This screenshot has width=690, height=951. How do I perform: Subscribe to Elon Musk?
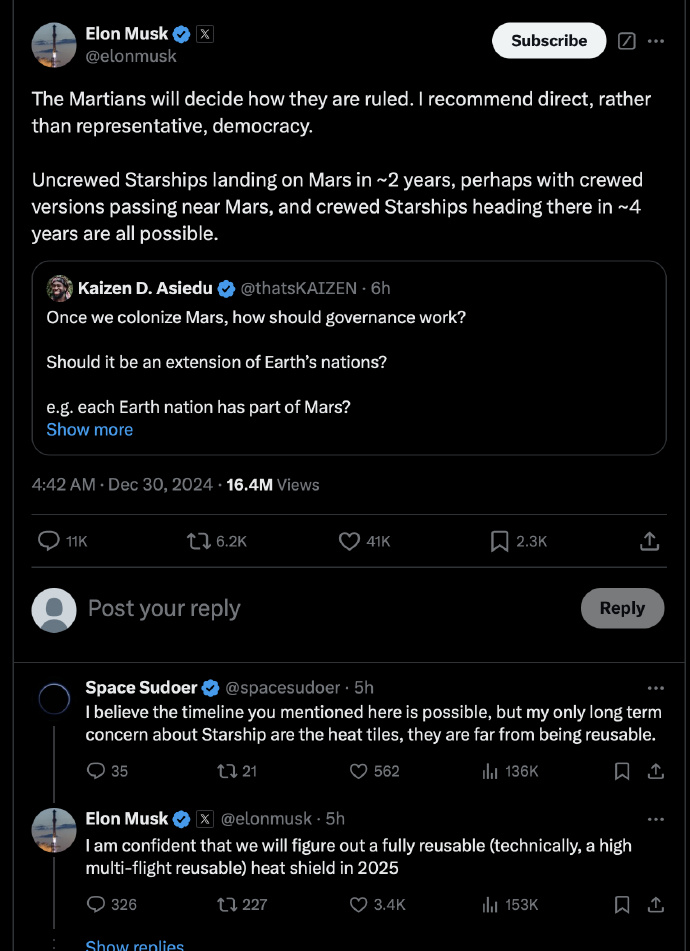point(549,41)
